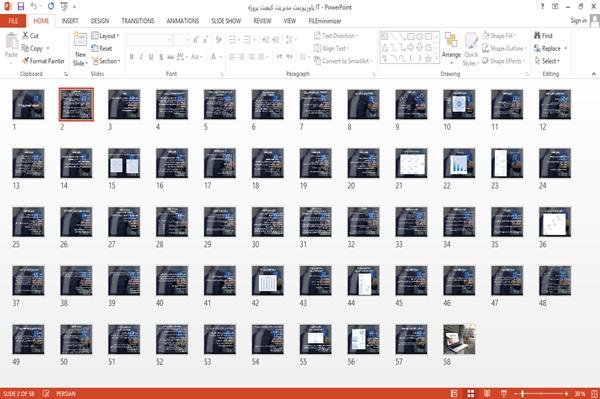Click the Paste clipboard icon
The image size is (600, 399).
tap(11, 41)
